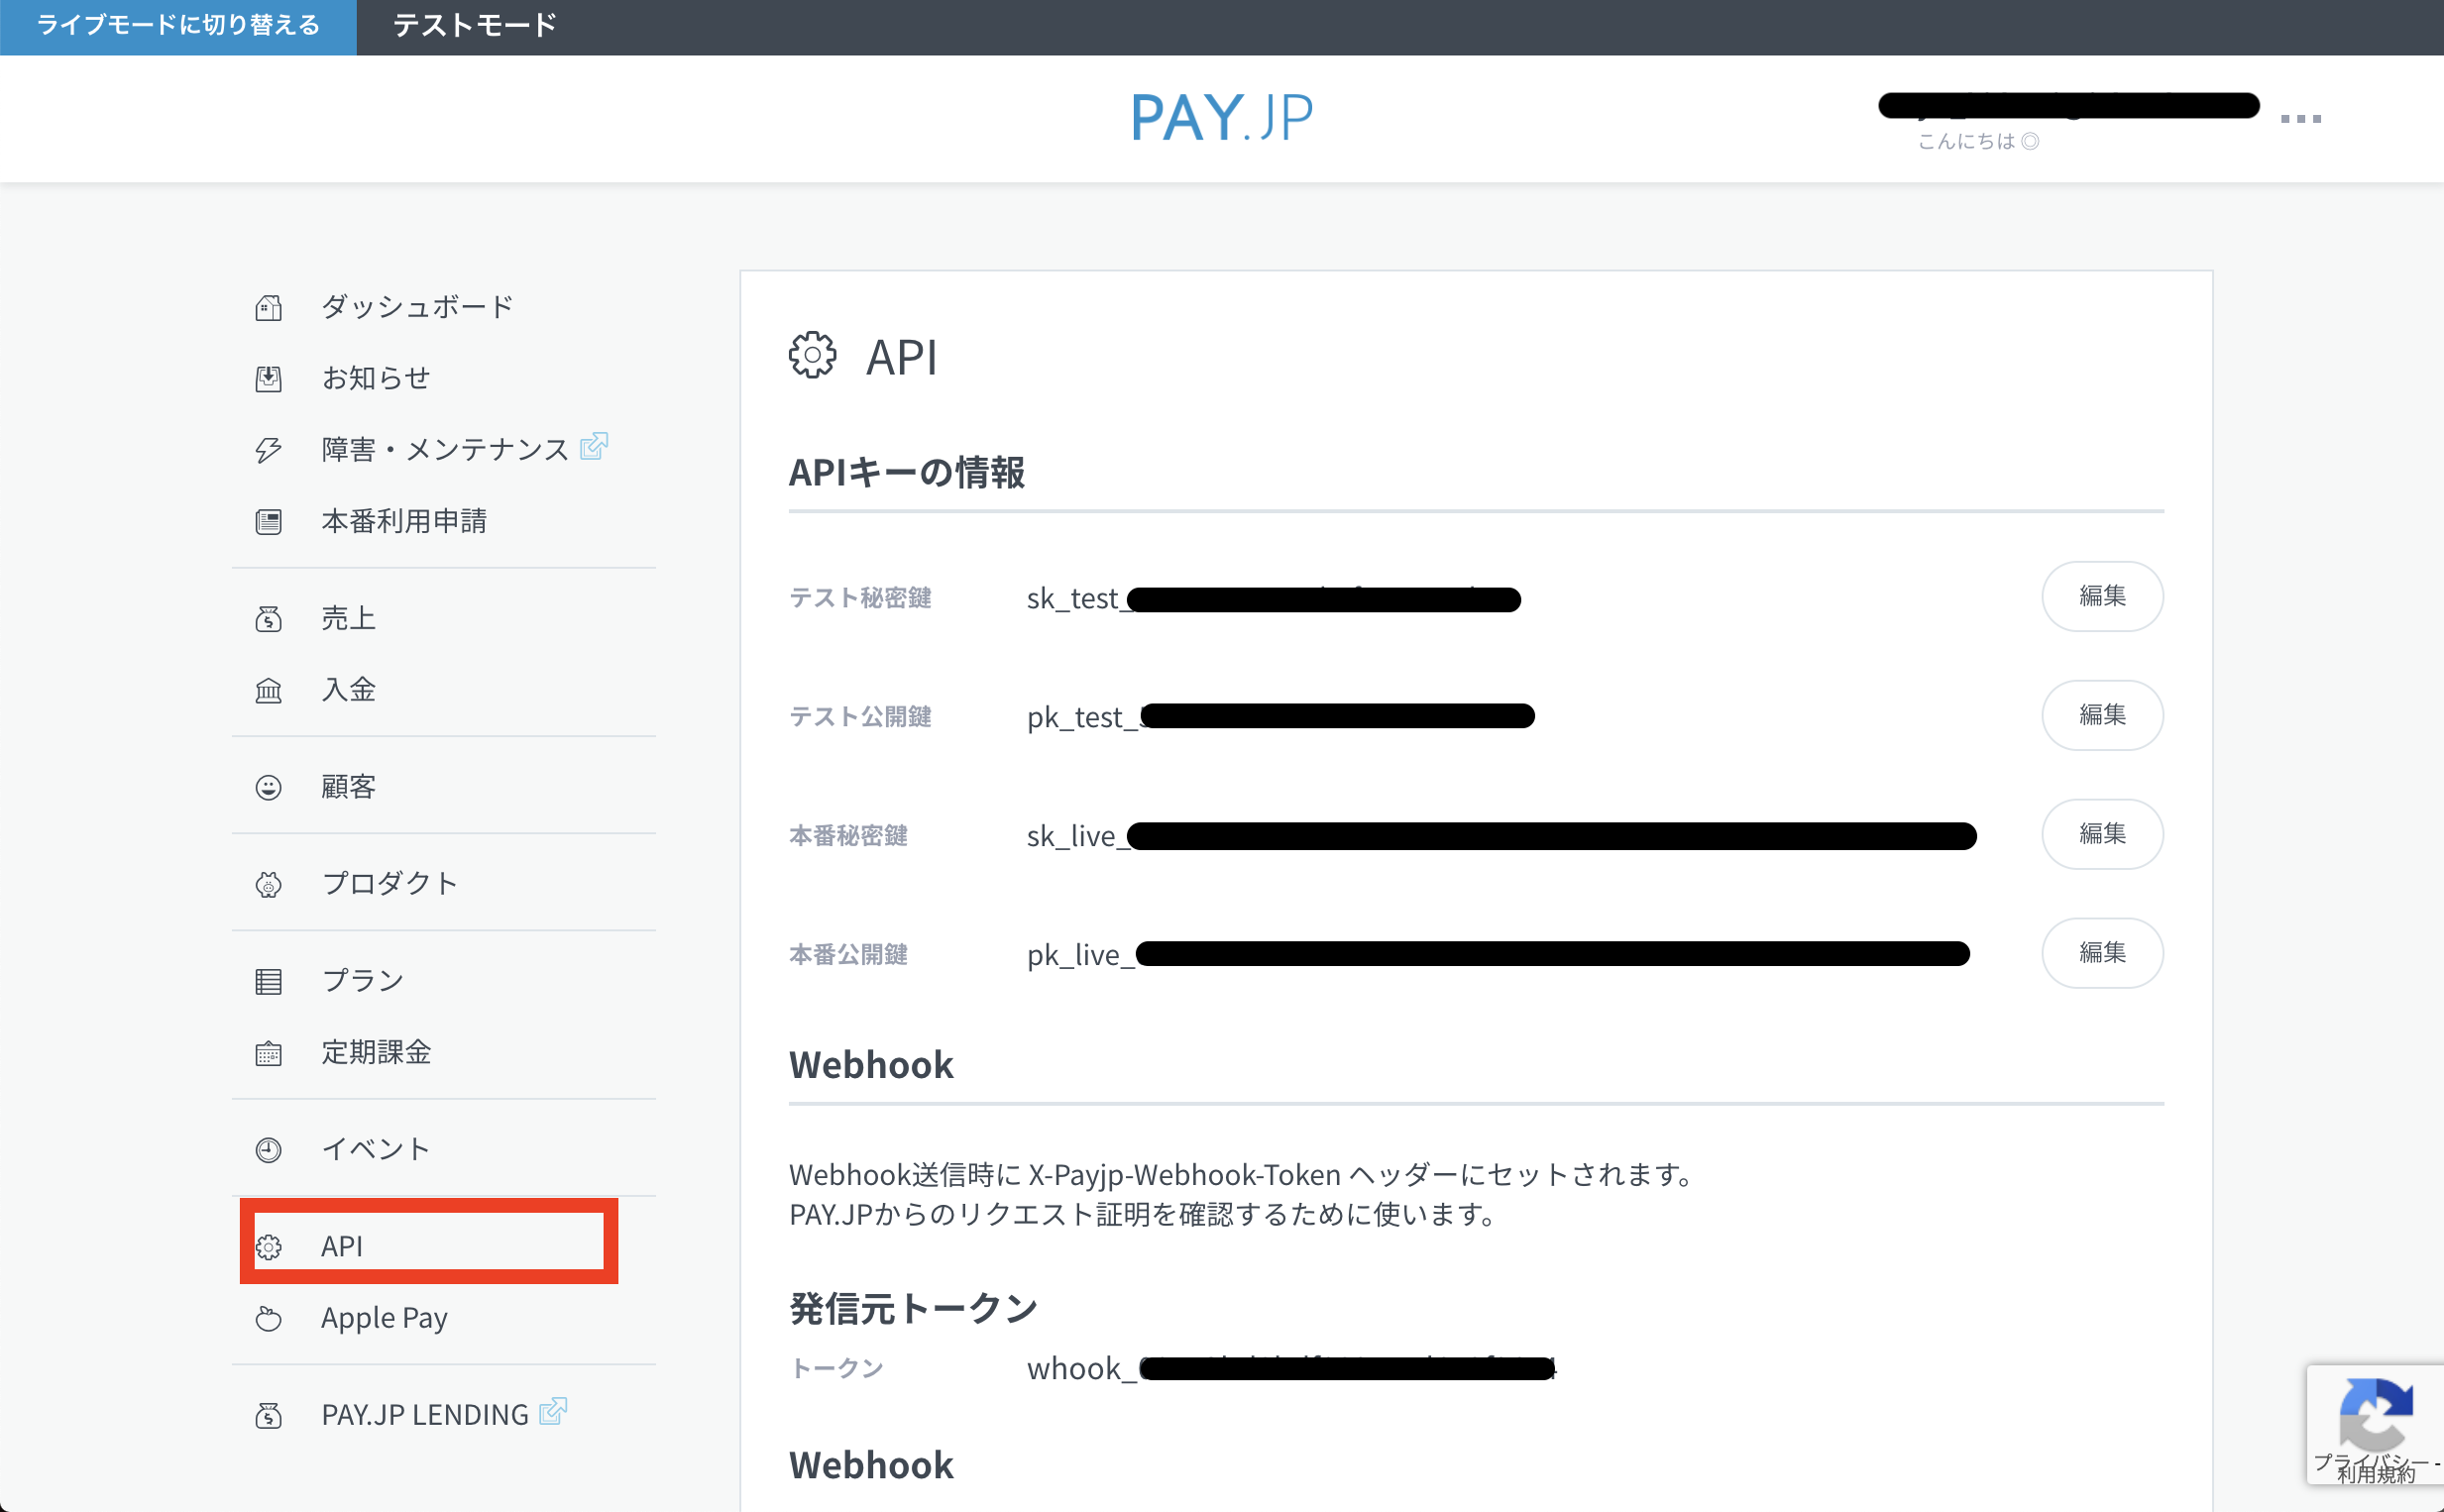Open 顧客 customers page
The image size is (2444, 1512).
349,786
